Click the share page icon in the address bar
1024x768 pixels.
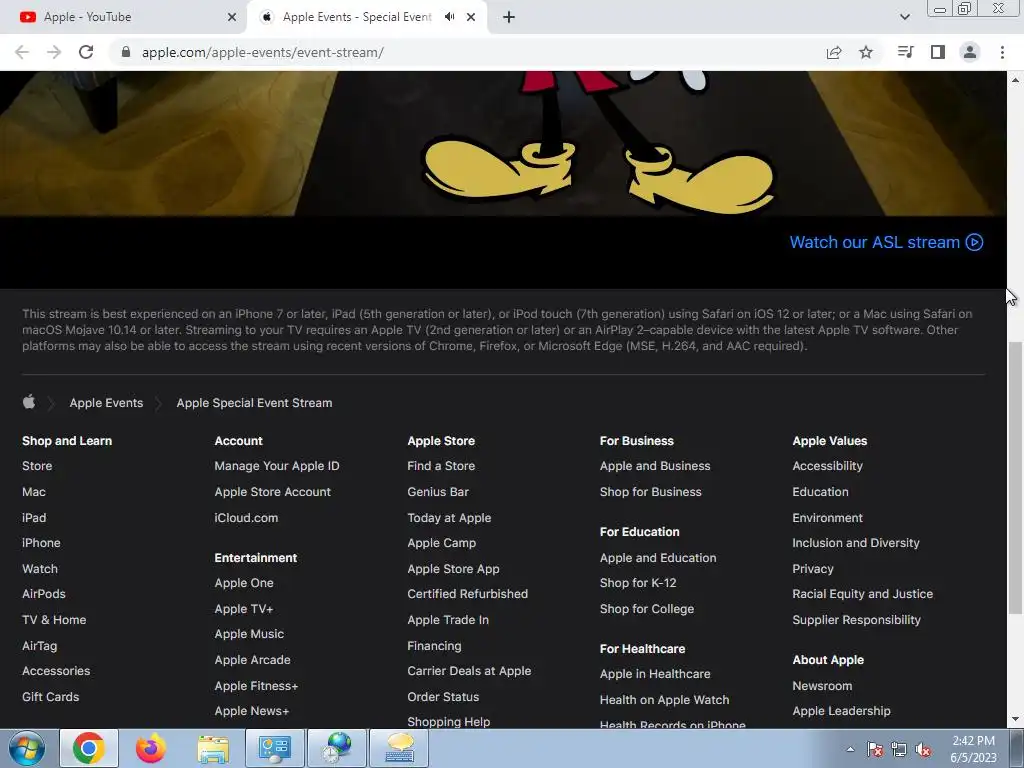834,52
